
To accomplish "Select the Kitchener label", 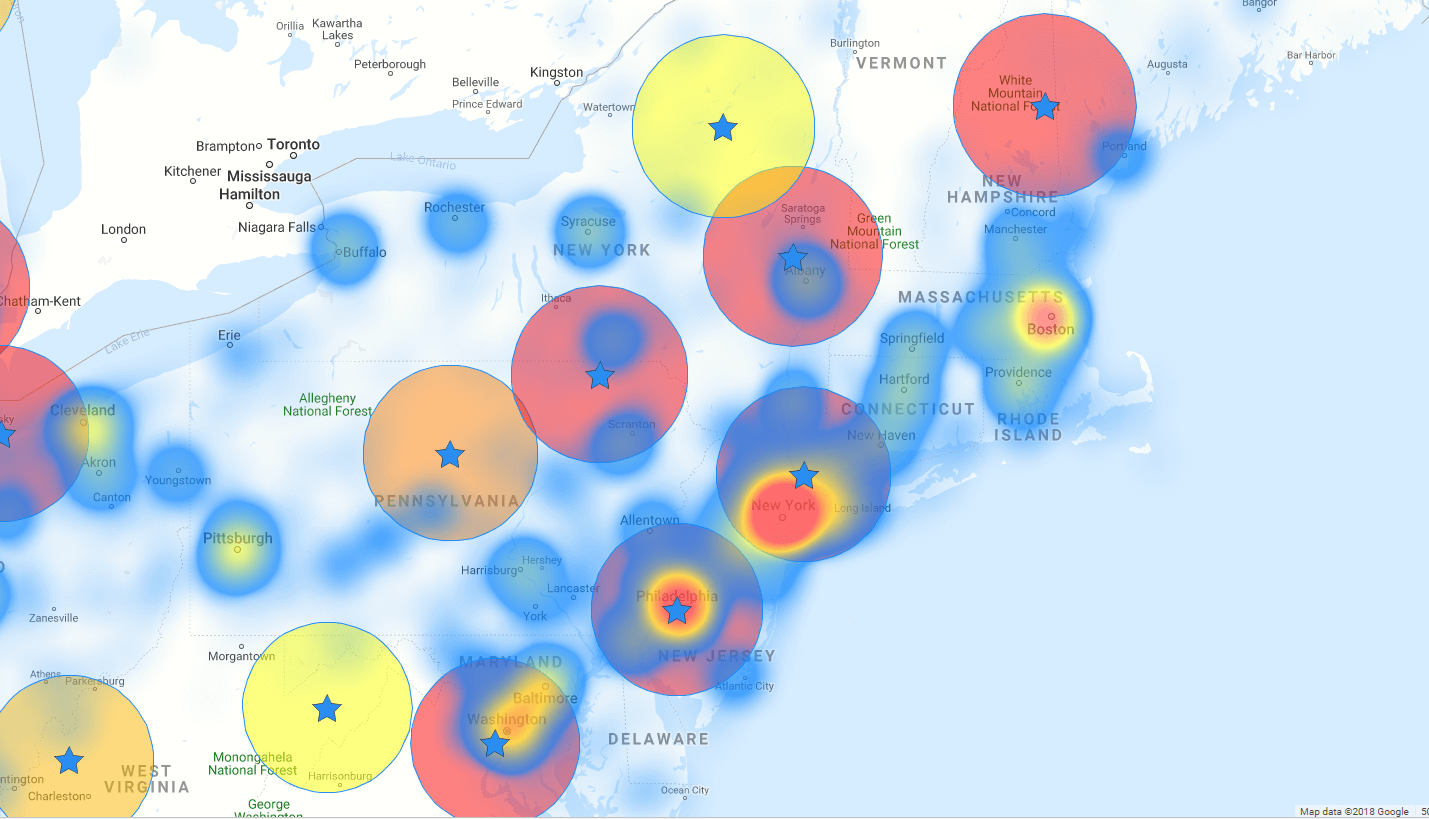I will tap(192, 171).
